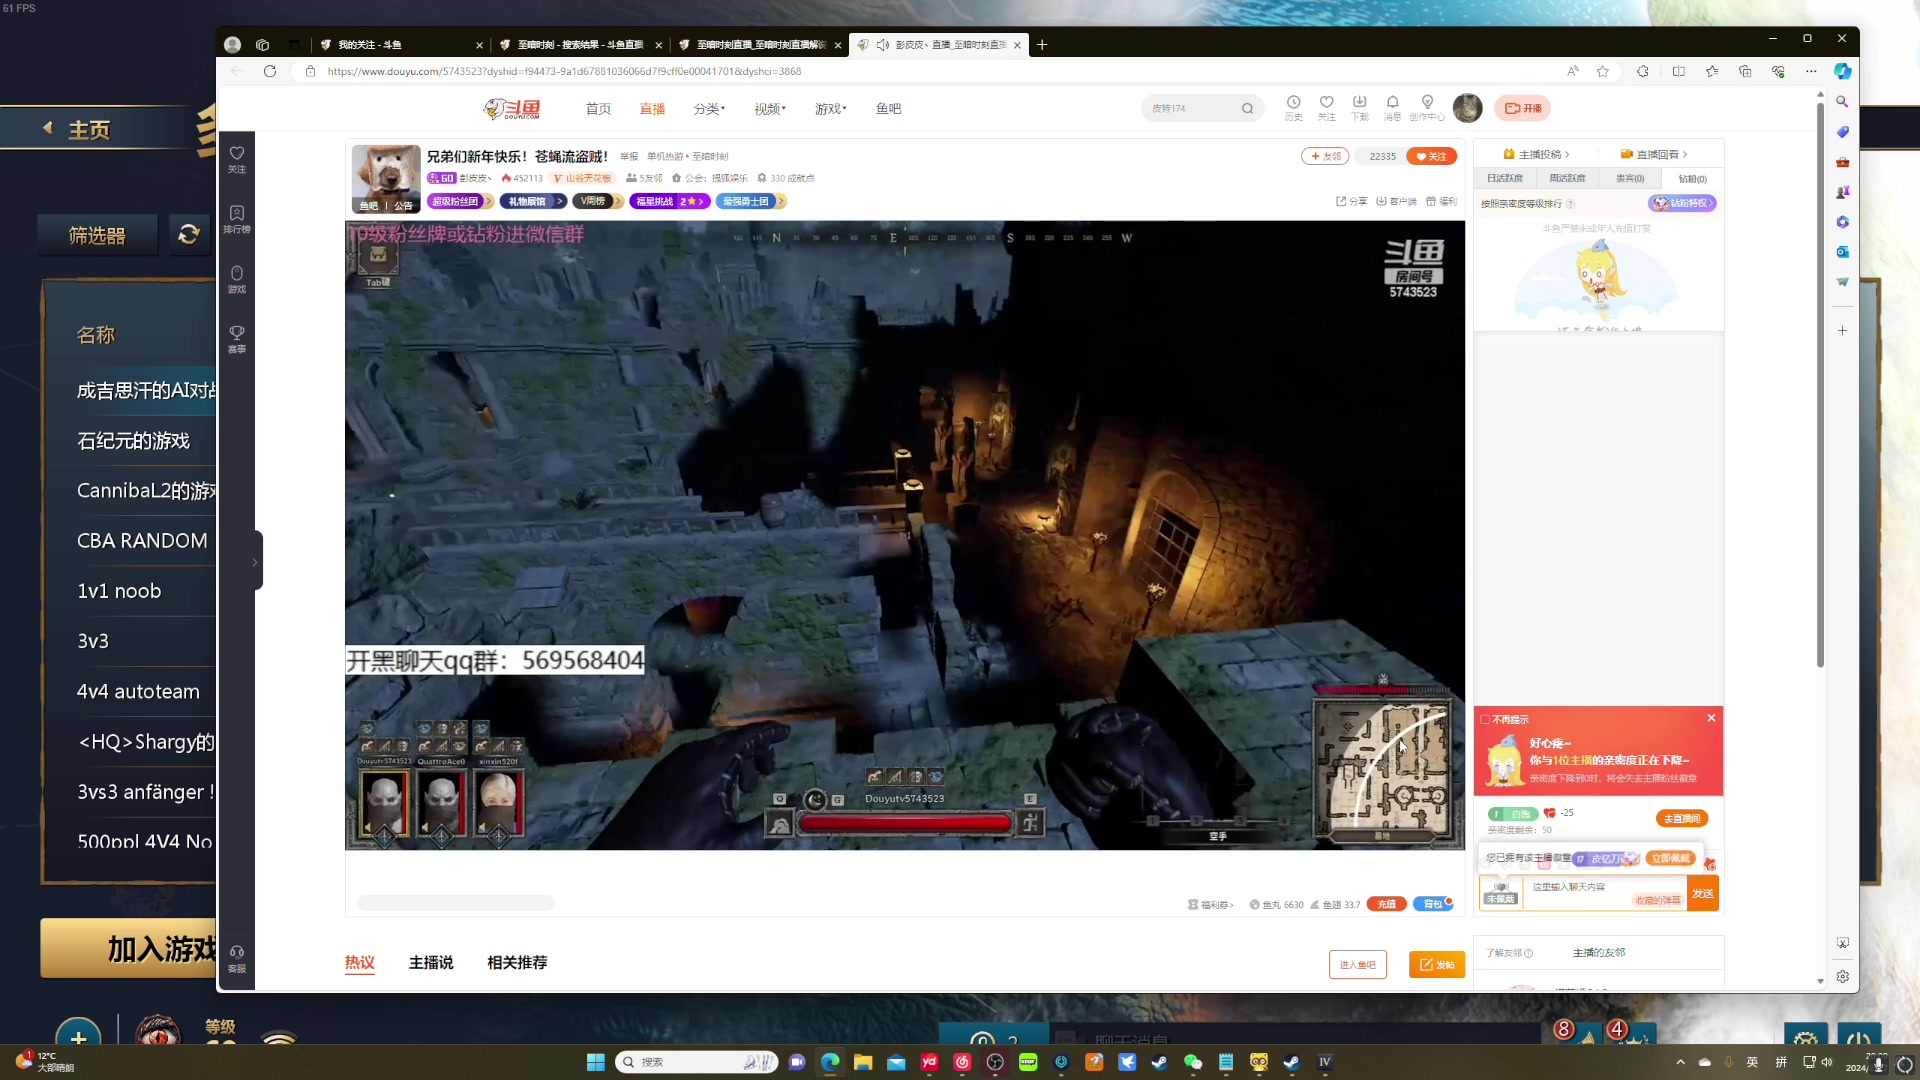The image size is (1920, 1080).
Task: Go to 首页 in Douyu navigation
Action: click(x=598, y=108)
